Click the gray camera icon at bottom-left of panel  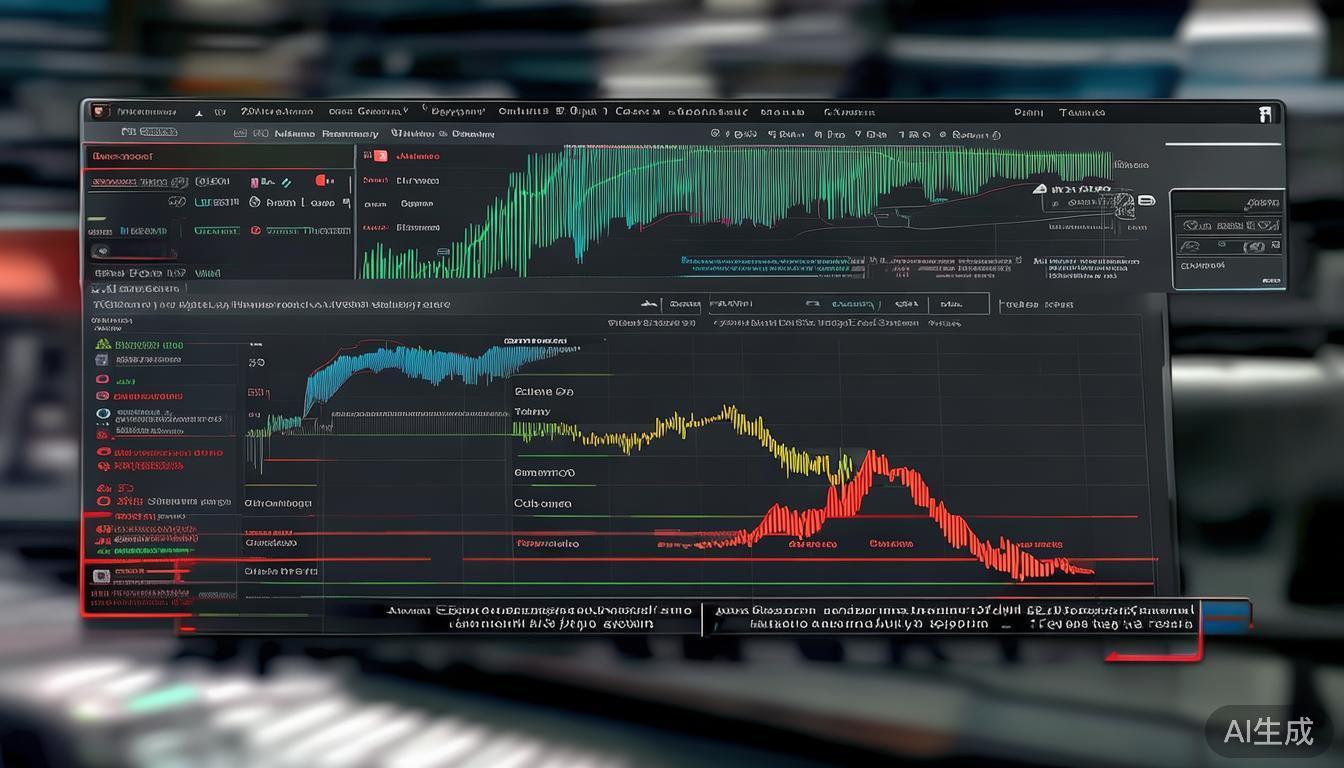(x=100, y=576)
